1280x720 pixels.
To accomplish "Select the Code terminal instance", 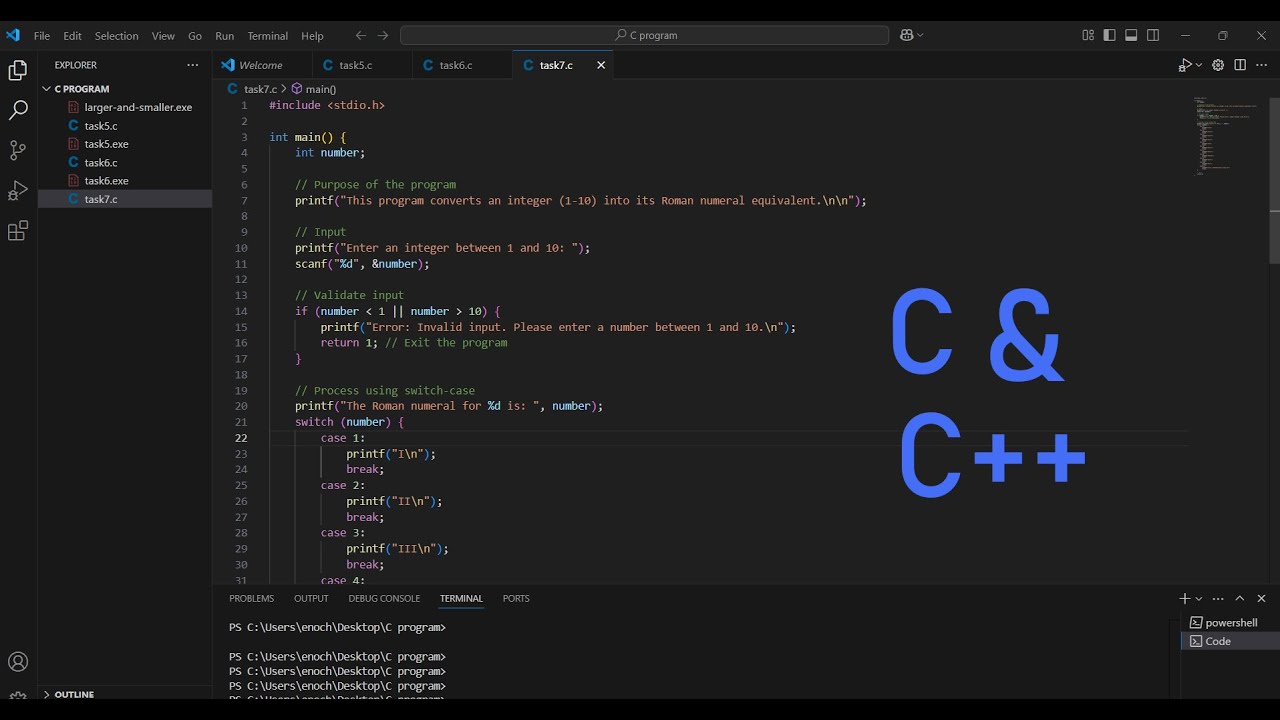I will [x=1230, y=641].
